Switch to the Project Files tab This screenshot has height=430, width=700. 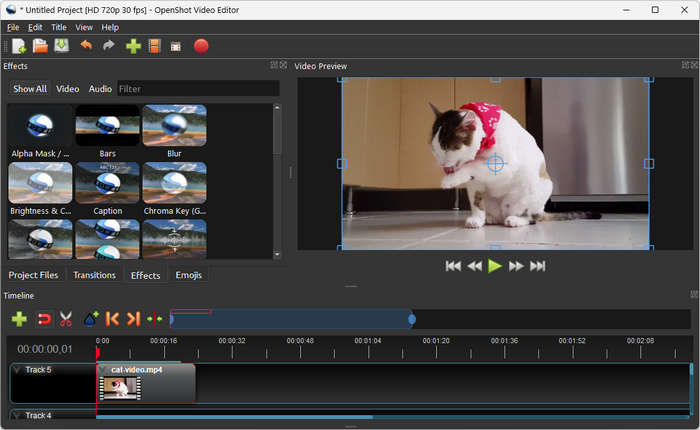coord(33,275)
